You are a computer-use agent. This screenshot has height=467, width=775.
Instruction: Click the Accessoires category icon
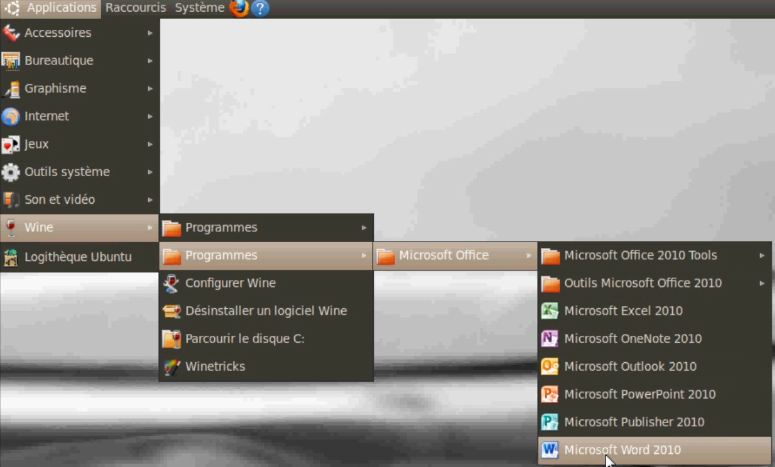10,33
